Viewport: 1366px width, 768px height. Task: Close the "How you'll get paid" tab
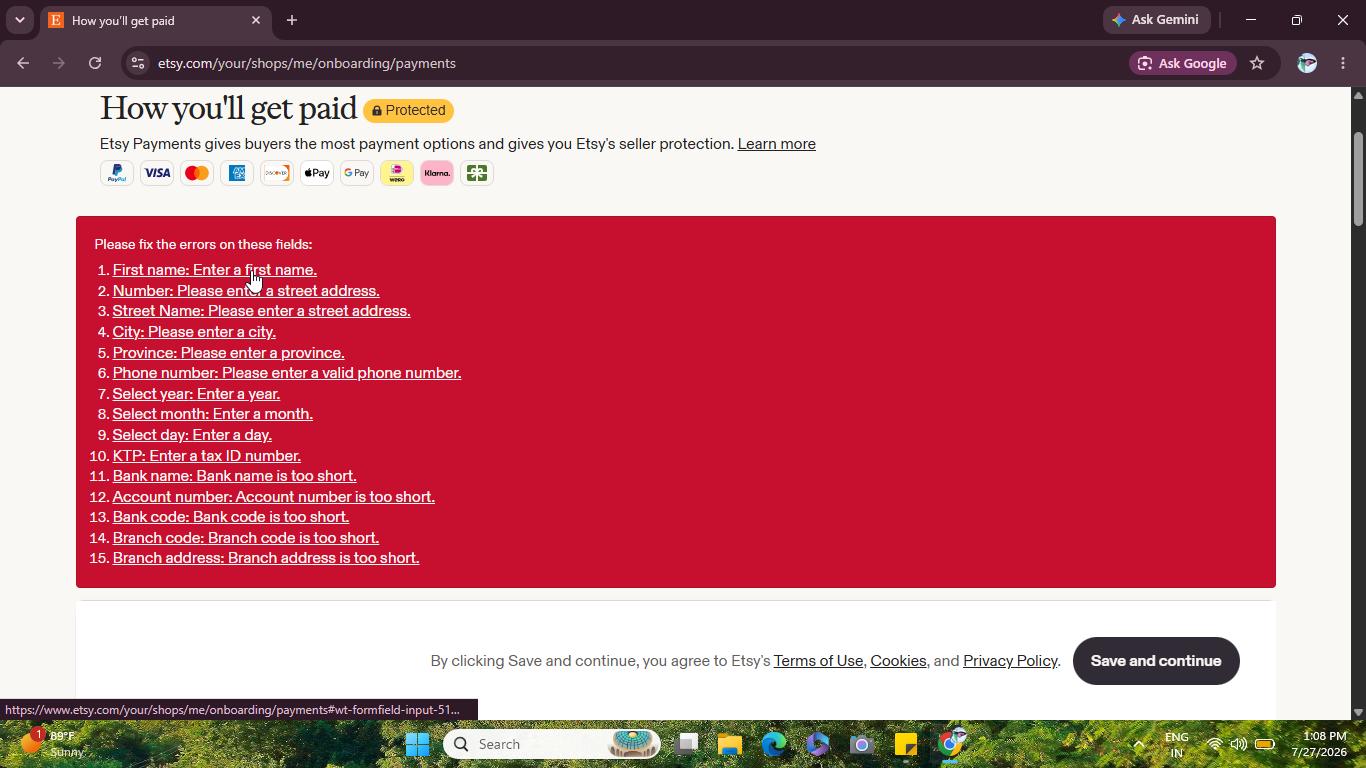(x=255, y=20)
